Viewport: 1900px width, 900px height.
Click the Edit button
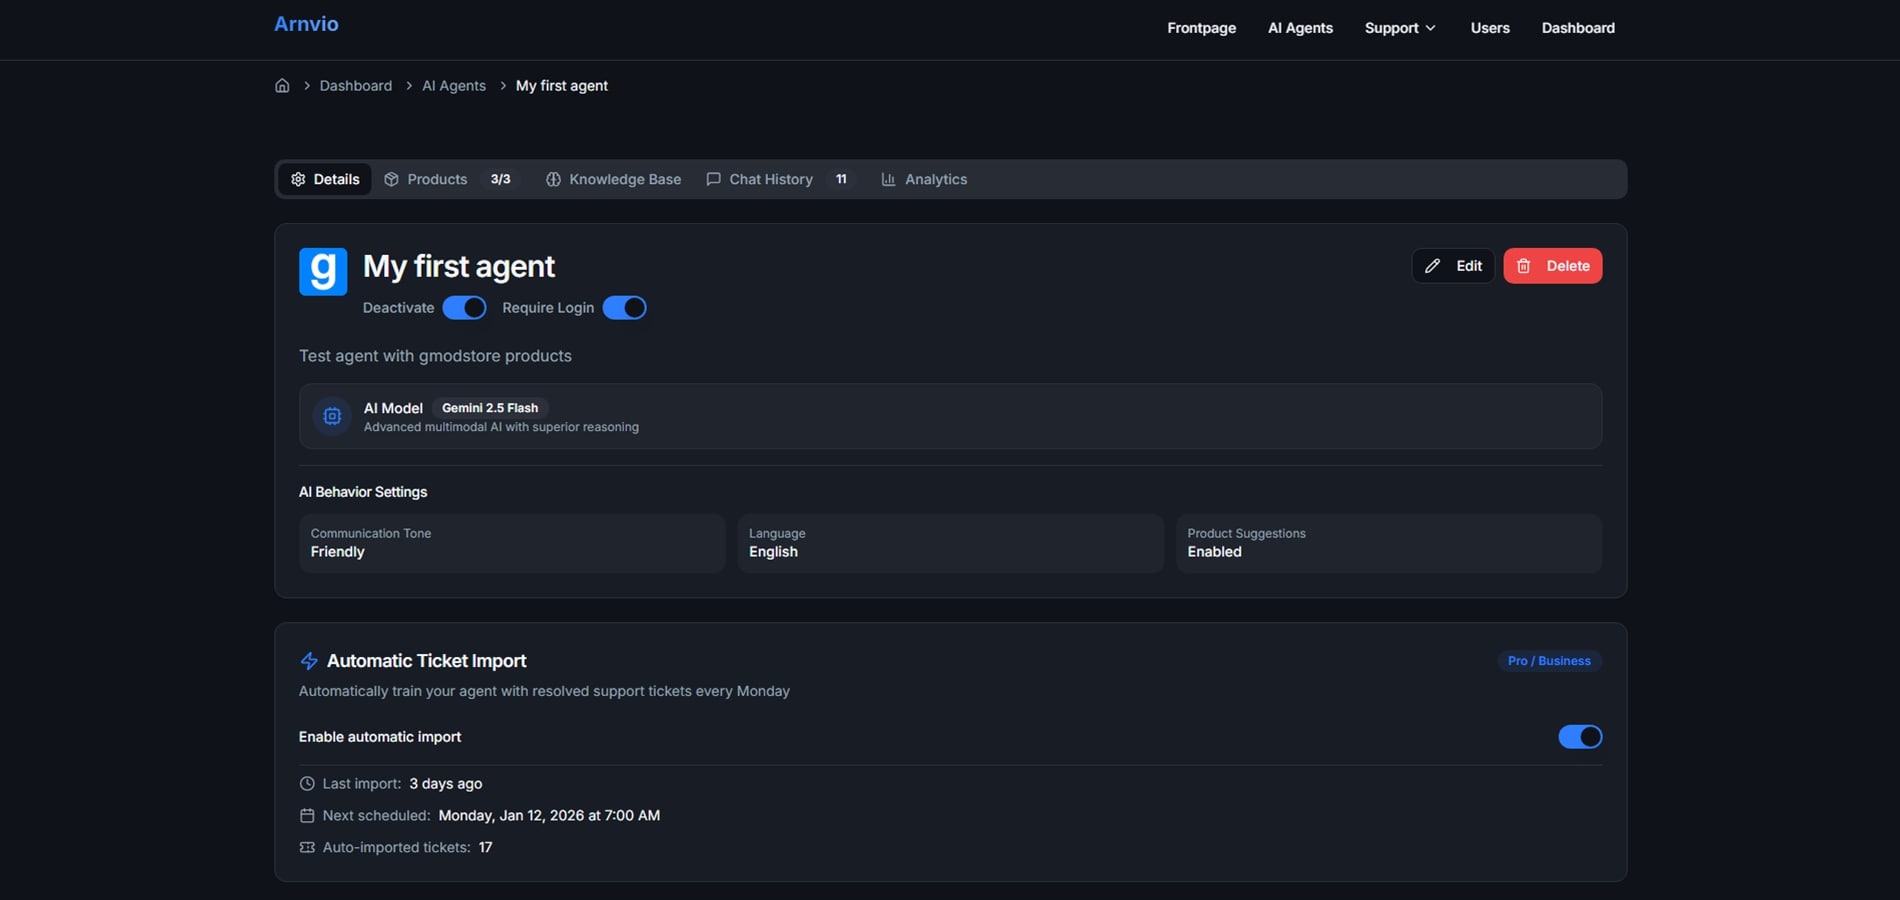click(x=1453, y=266)
